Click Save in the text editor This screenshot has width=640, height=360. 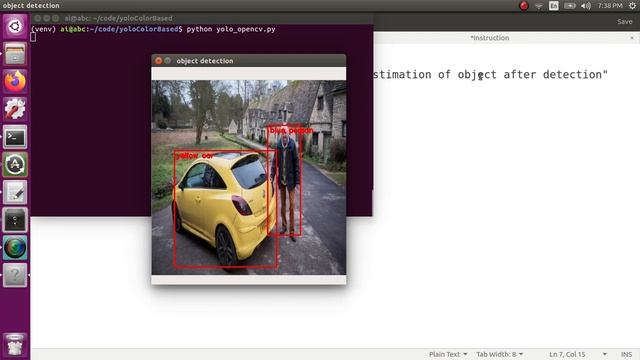point(624,22)
